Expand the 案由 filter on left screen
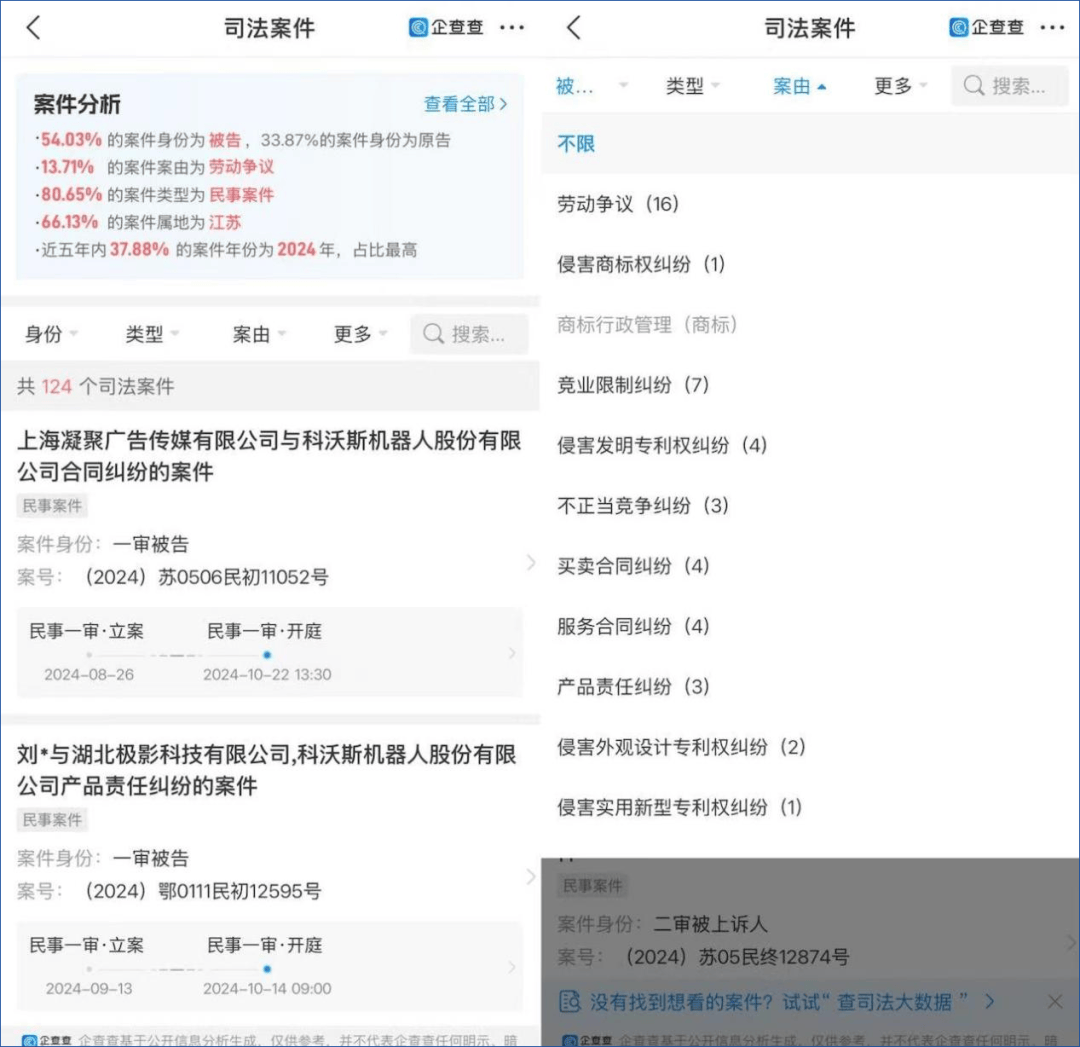This screenshot has width=1080, height=1047. click(259, 334)
